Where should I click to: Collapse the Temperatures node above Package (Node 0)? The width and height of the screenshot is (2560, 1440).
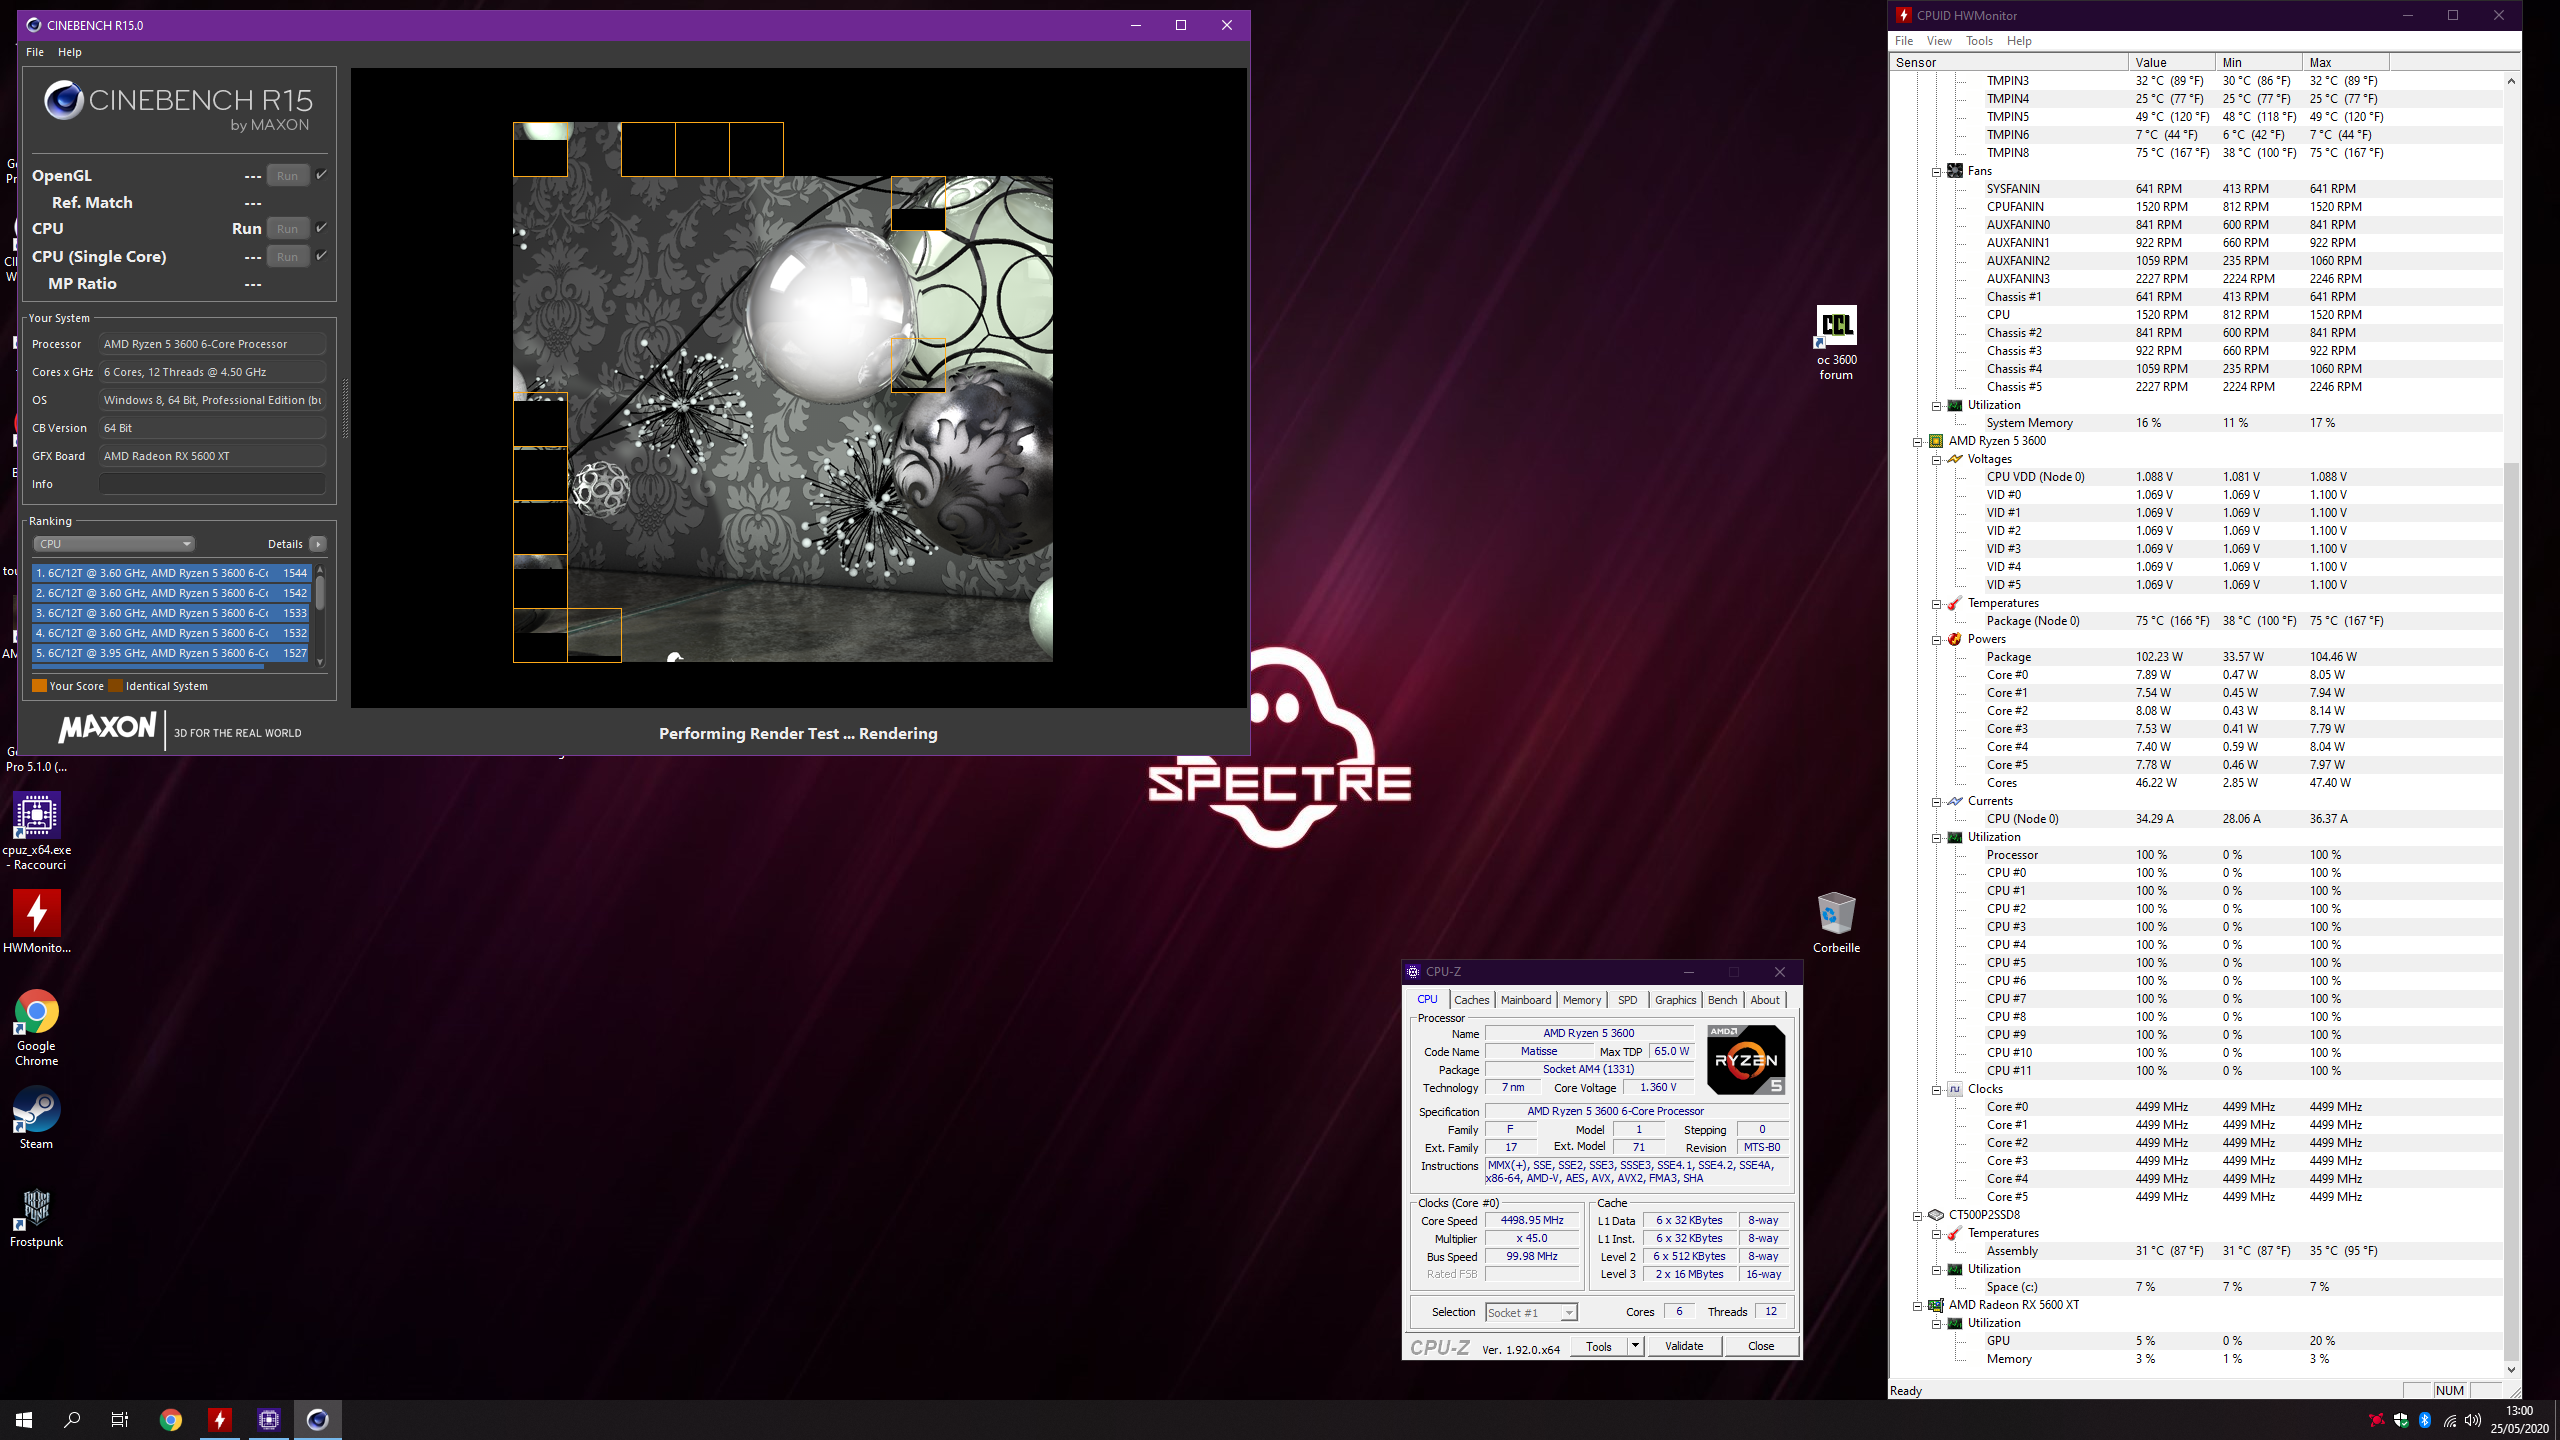pos(1936,604)
